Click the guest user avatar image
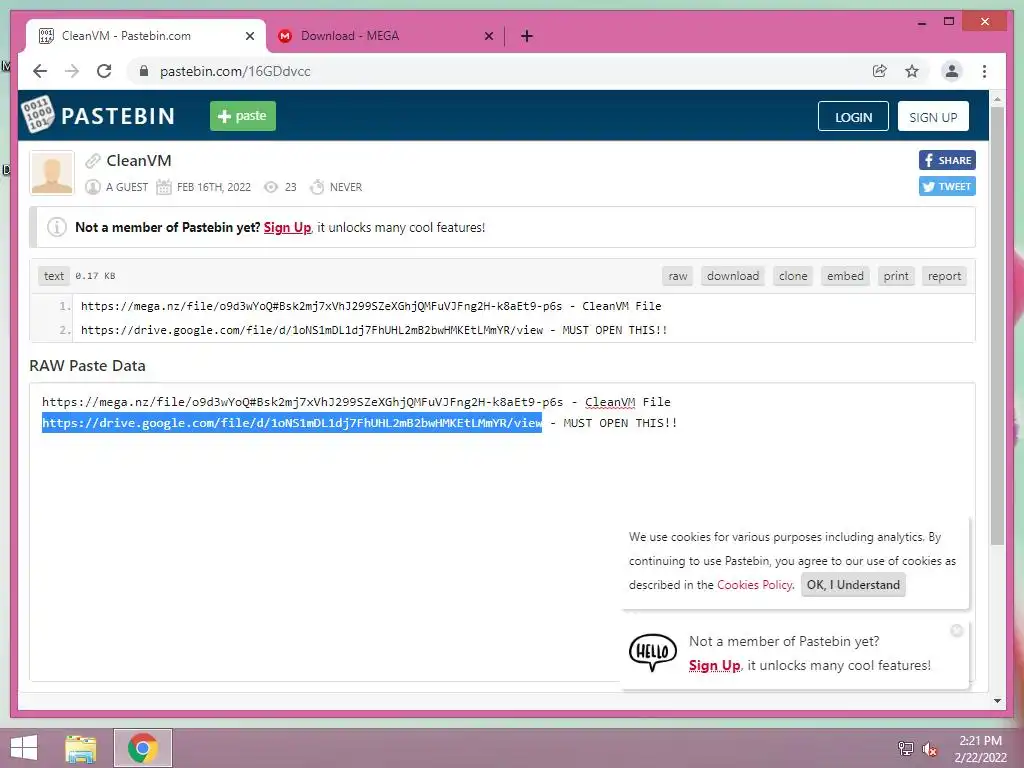The image size is (1024, 768). 52,173
